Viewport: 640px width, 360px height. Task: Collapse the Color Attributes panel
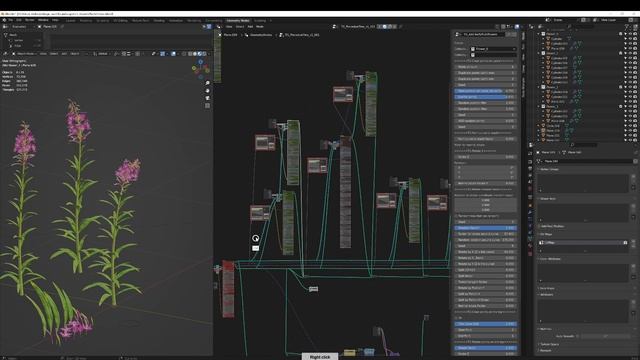click(550, 259)
